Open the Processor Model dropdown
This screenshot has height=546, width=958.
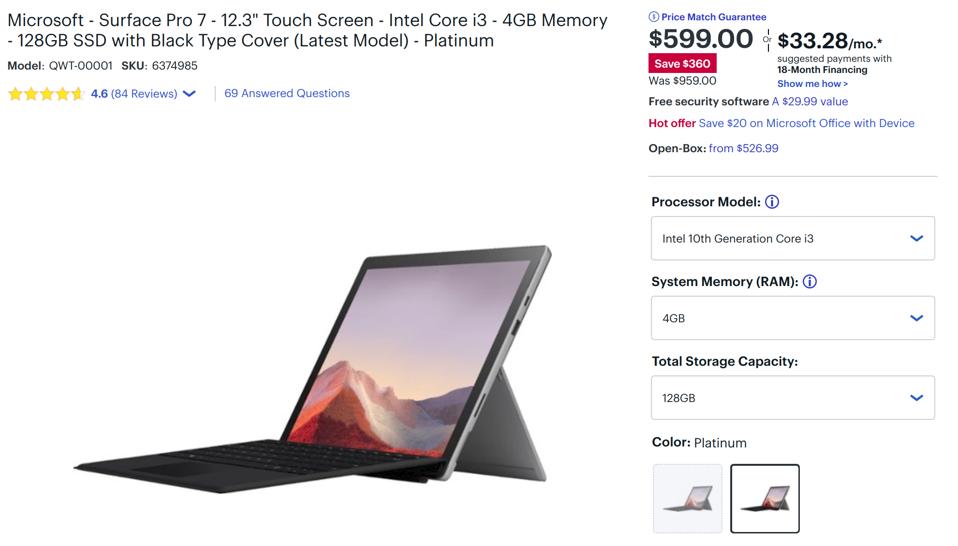click(x=792, y=239)
